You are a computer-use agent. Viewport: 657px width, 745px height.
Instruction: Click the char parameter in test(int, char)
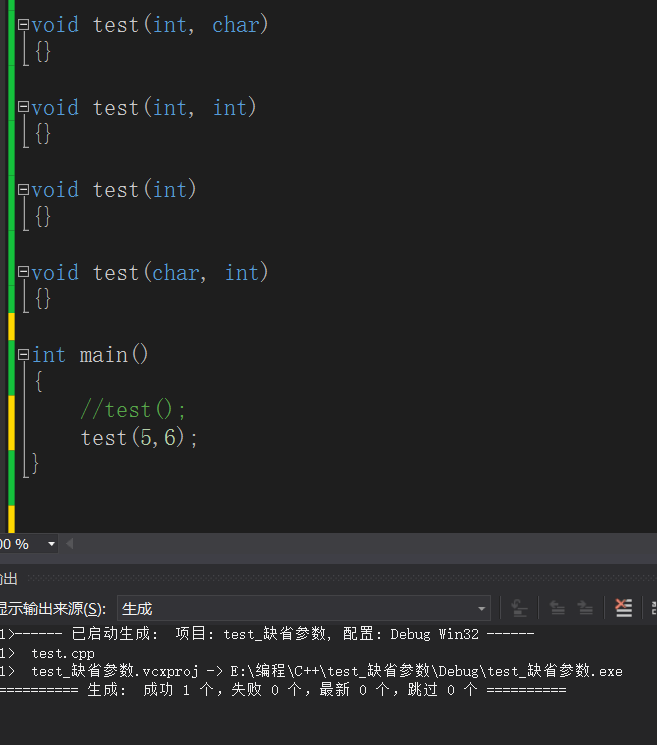click(236, 25)
